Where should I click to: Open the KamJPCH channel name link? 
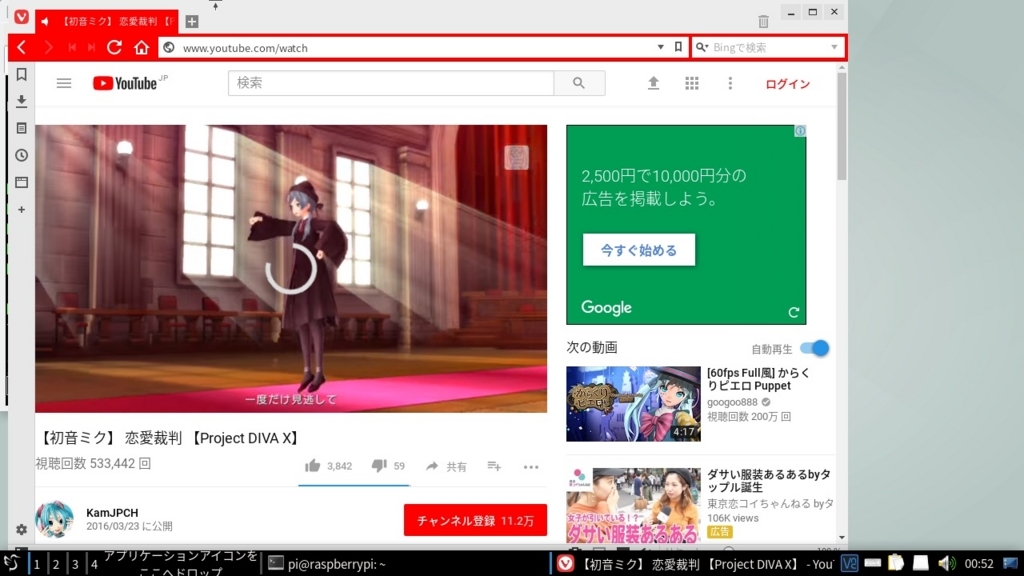112,513
